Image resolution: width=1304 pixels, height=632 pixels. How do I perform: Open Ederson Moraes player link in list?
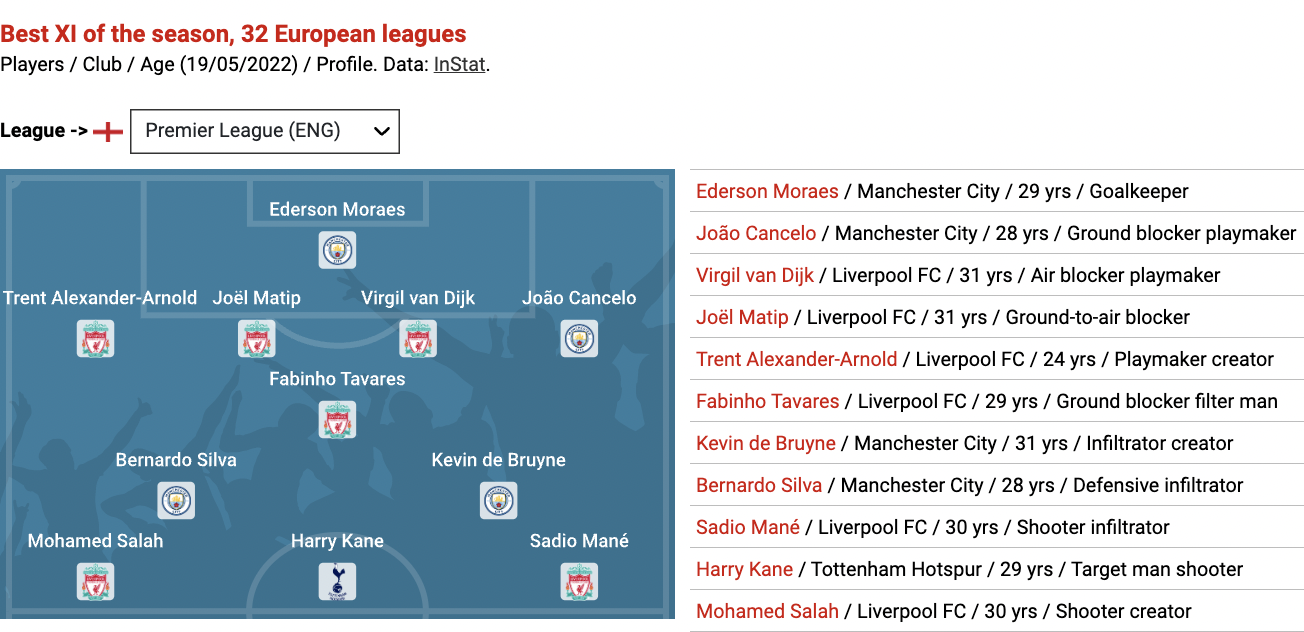[767, 191]
